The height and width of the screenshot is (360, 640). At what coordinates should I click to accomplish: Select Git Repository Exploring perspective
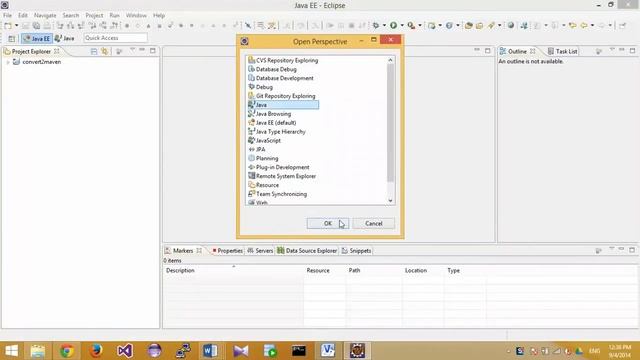(x=282, y=96)
